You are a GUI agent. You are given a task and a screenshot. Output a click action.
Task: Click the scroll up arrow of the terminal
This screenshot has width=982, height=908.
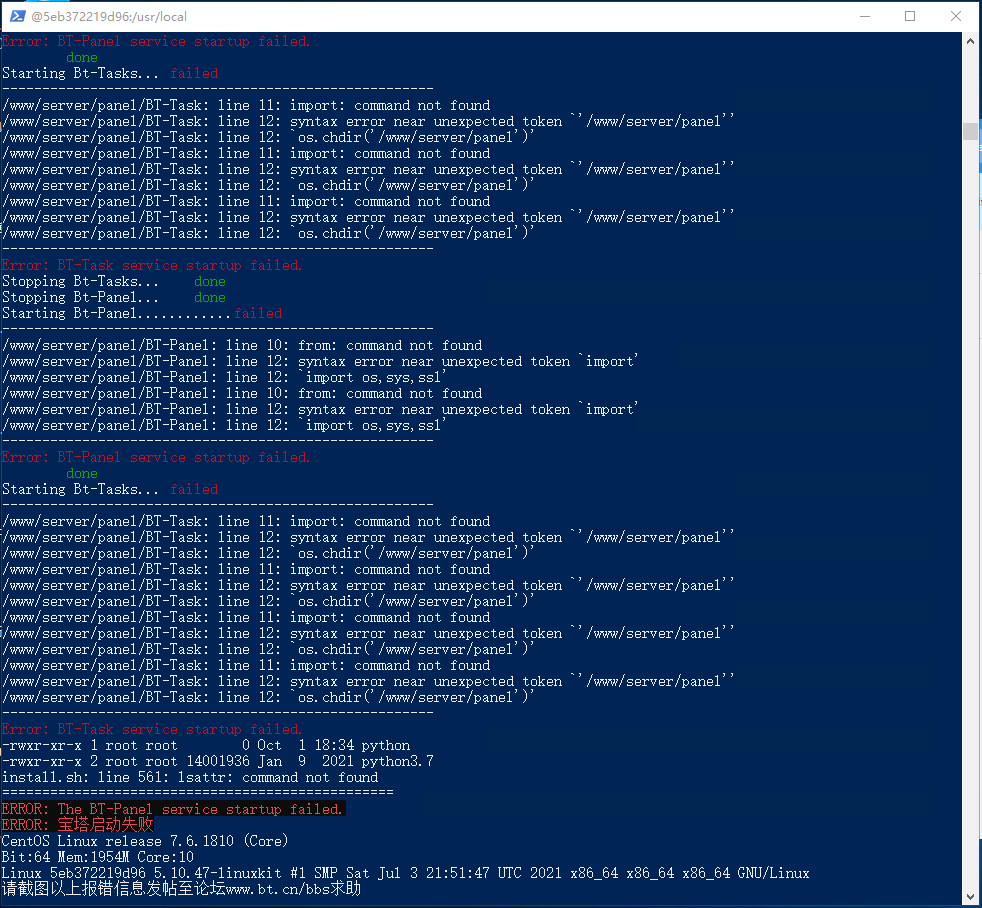click(x=970, y=41)
